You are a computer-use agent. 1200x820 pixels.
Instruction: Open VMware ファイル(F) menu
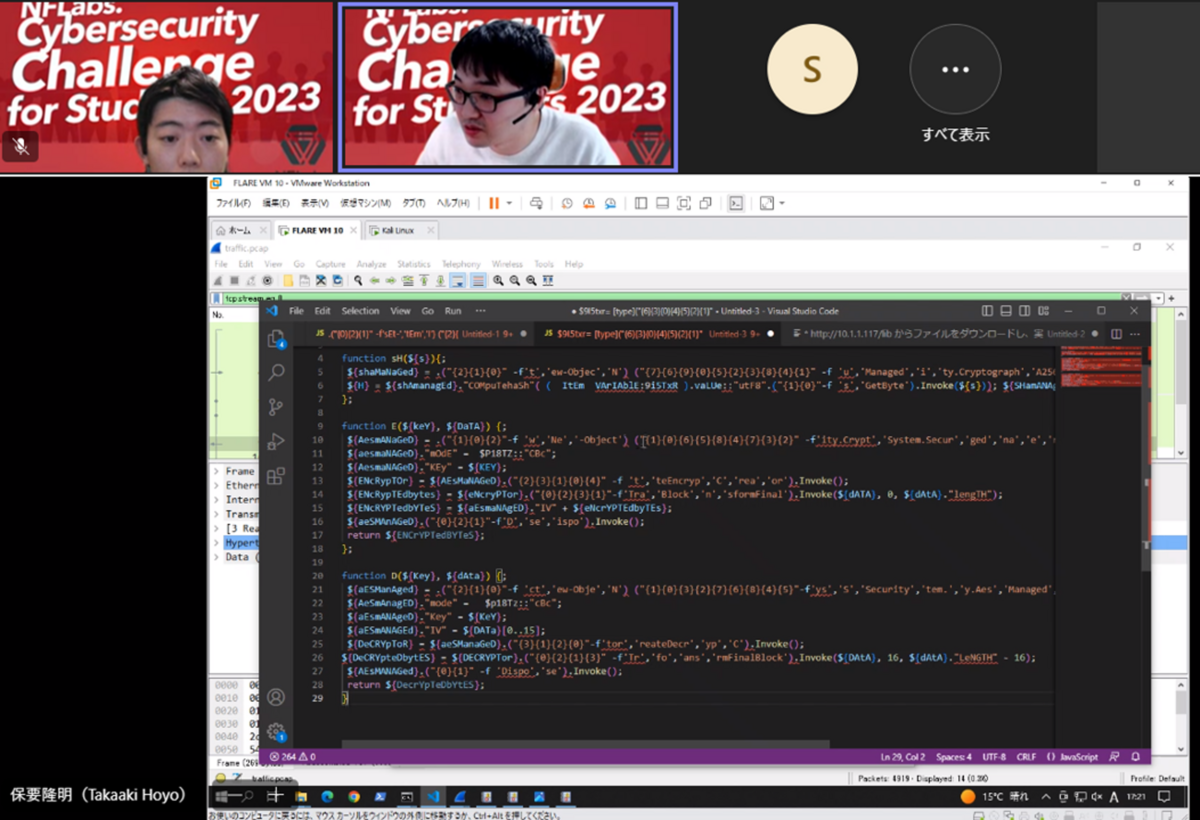pos(233,202)
